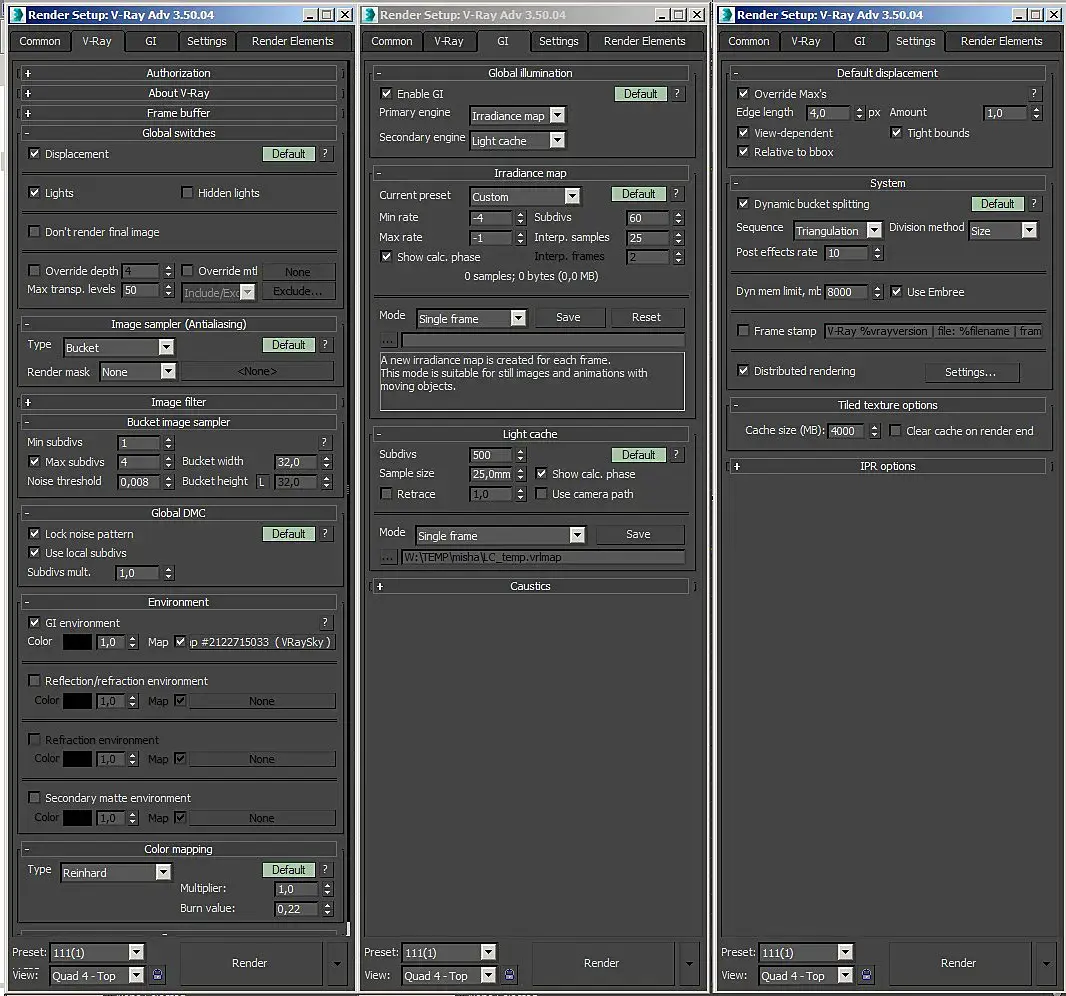Viewport: 1066px width, 996px height.
Task: Click the help ? icon in Global switches
Action: coord(325,154)
